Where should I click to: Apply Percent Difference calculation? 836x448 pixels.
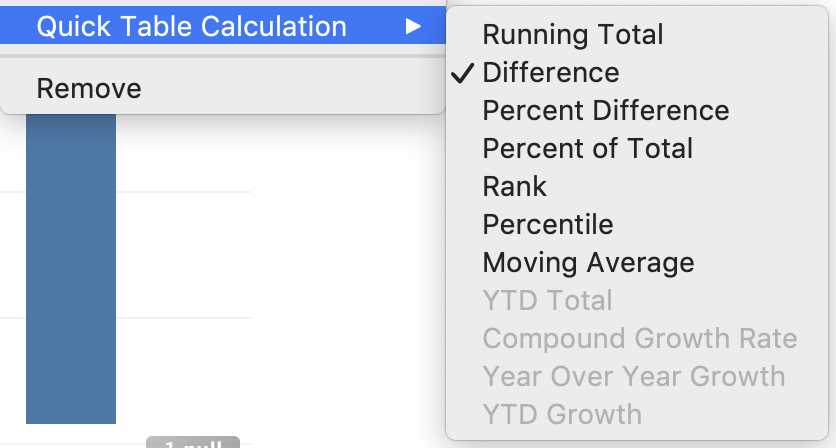pyautogui.click(x=606, y=111)
